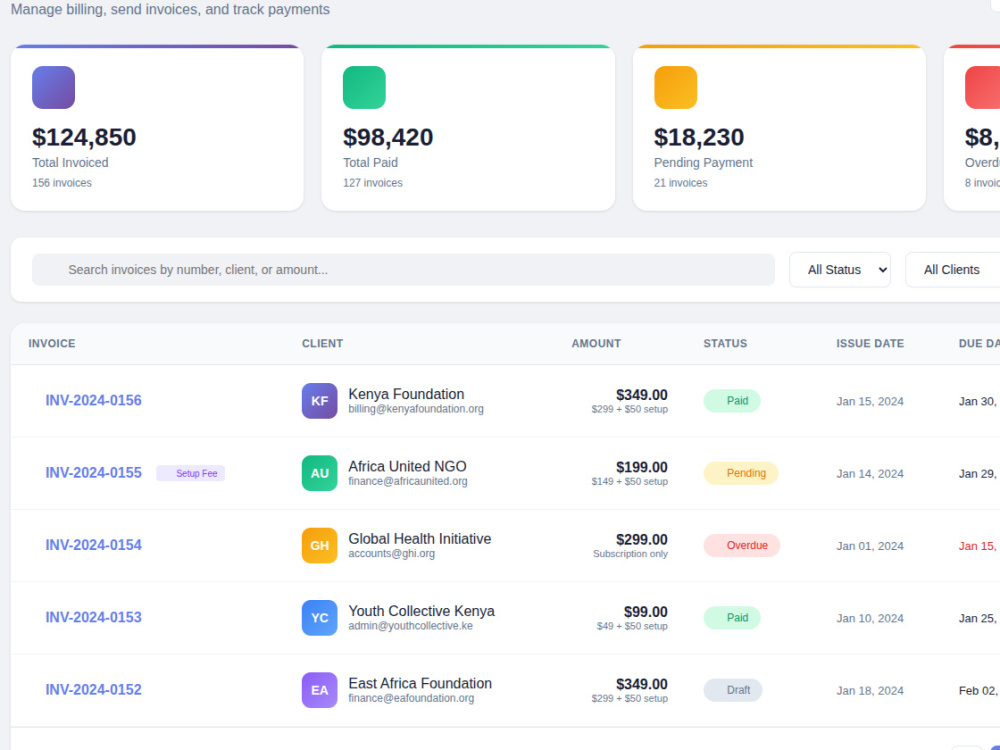The width and height of the screenshot is (1000, 750).
Task: Open invoice INV-2024-0155
Action: pos(93,473)
